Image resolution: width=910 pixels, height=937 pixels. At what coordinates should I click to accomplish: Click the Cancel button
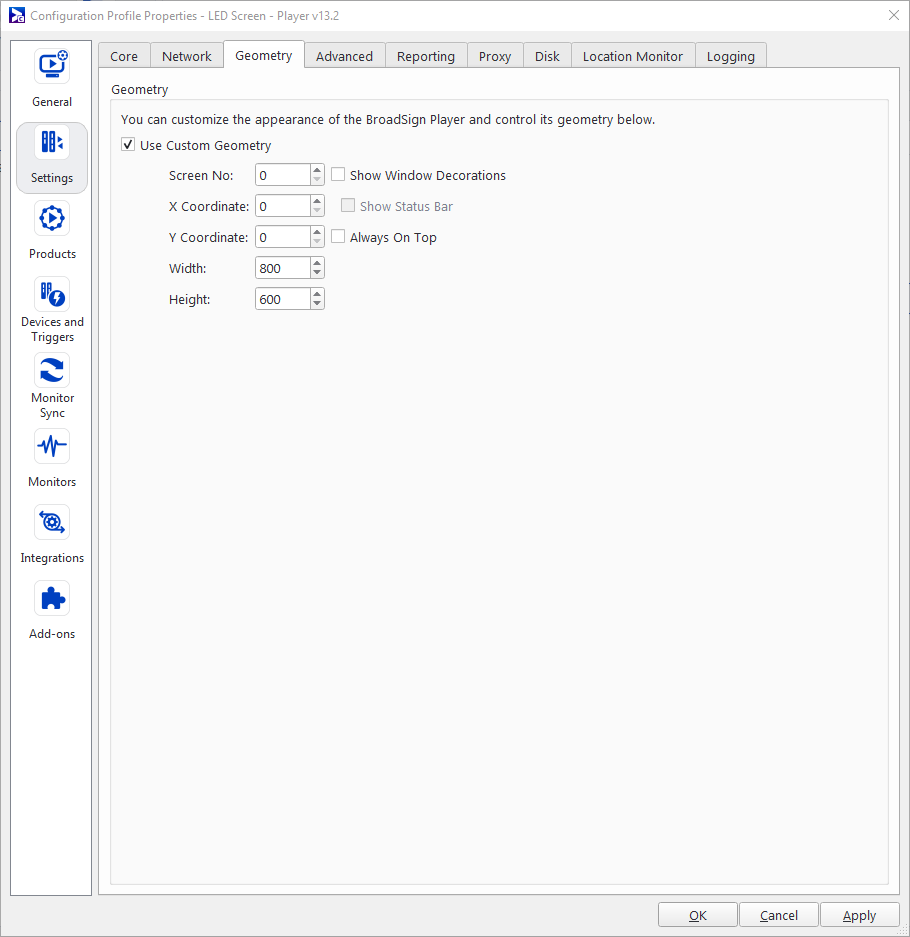778,915
